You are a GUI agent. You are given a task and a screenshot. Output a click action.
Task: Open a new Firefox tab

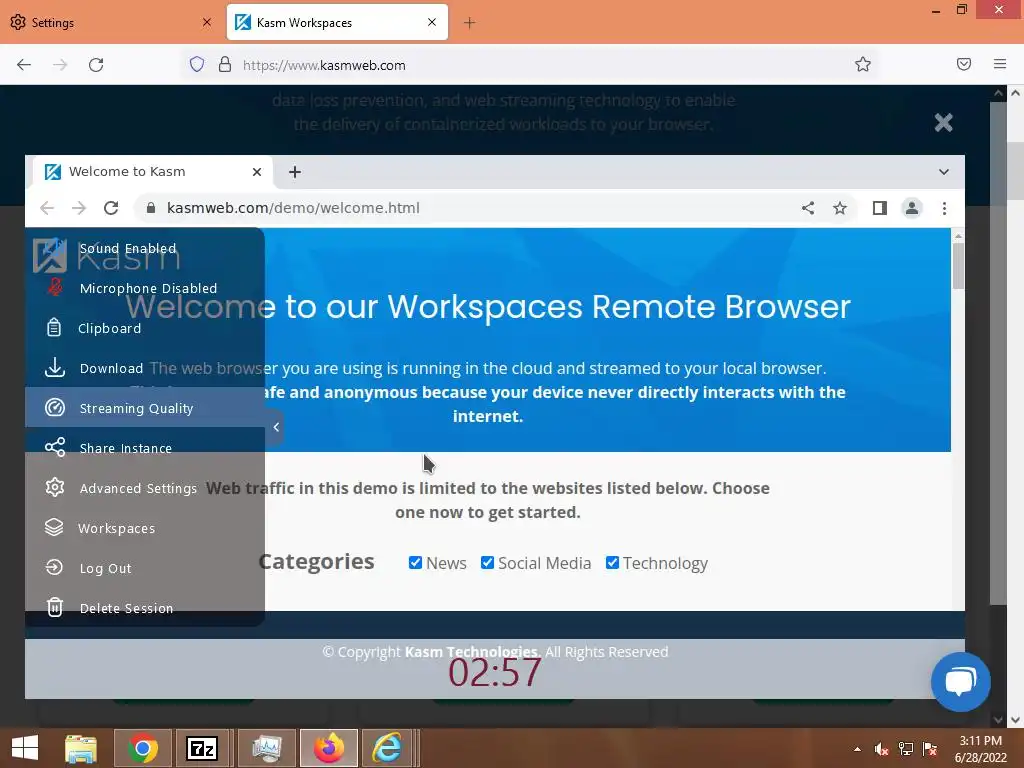click(470, 23)
